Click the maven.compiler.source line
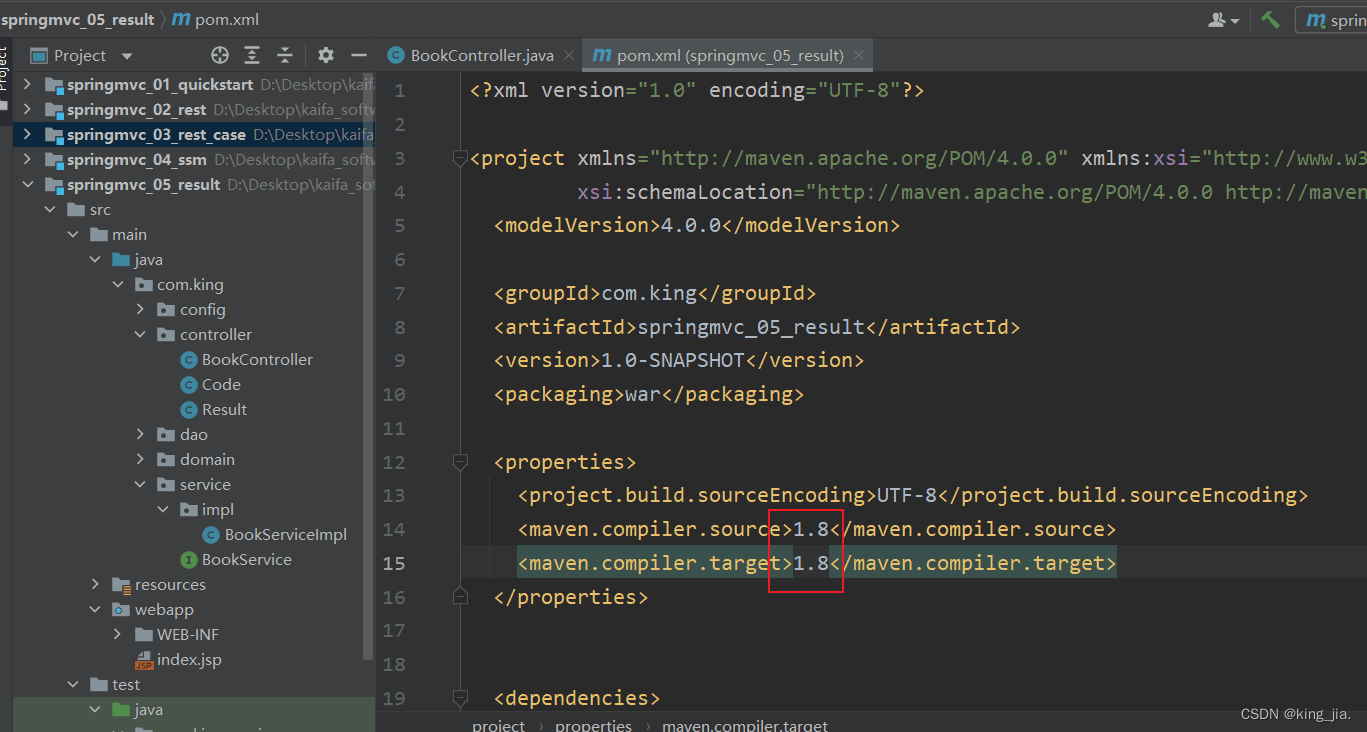 (817, 529)
